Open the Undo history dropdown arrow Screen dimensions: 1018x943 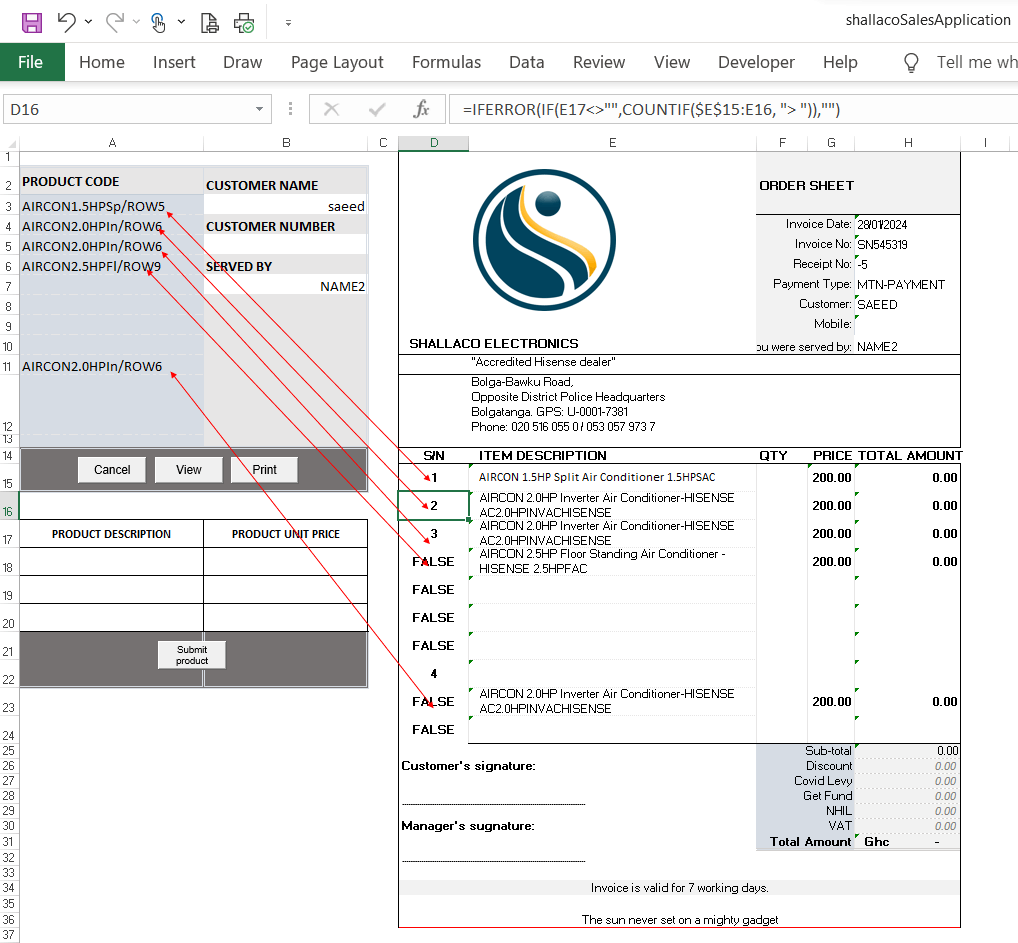tap(88, 22)
